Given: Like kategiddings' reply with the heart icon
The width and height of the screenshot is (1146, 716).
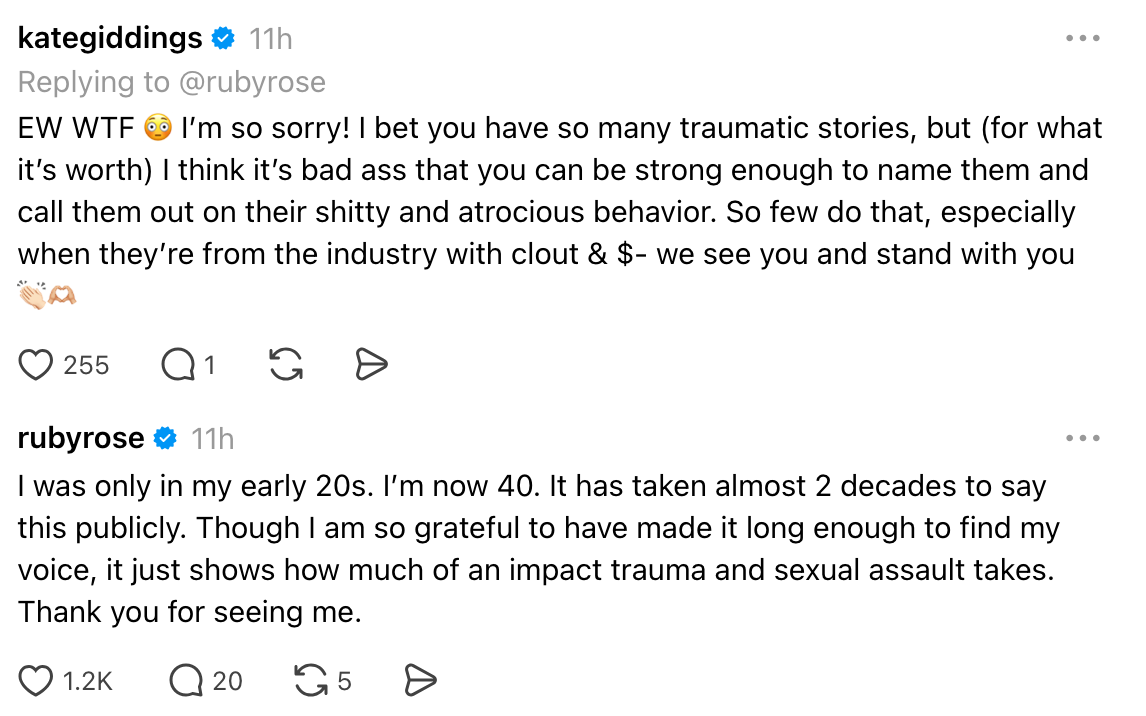Looking at the screenshot, I should 37,366.
